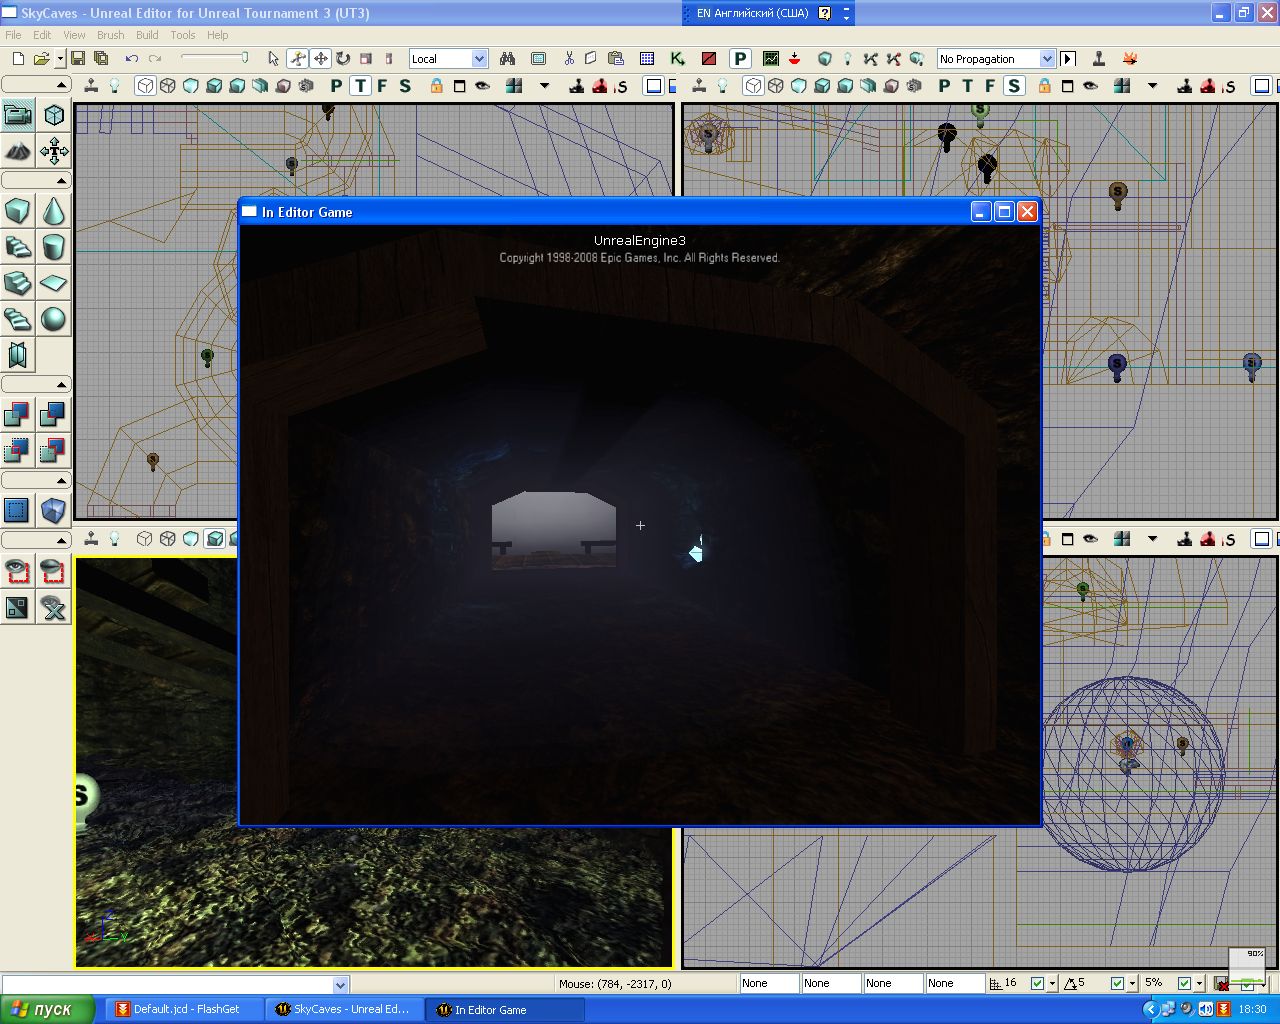The width and height of the screenshot is (1280, 1024).
Task: Open the Brush menu
Action: (x=110, y=35)
